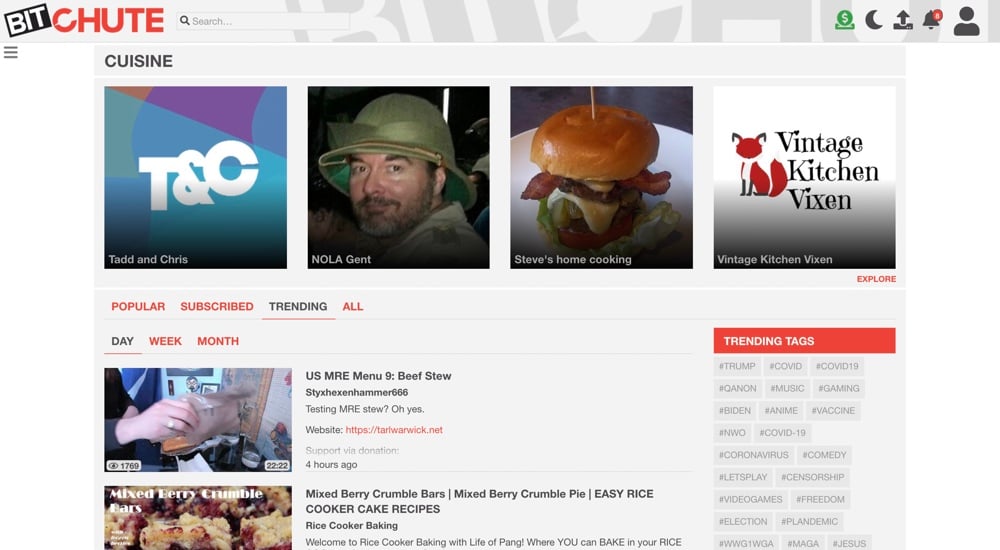
Task: Click the #TRUMP trending tag
Action: (x=737, y=366)
